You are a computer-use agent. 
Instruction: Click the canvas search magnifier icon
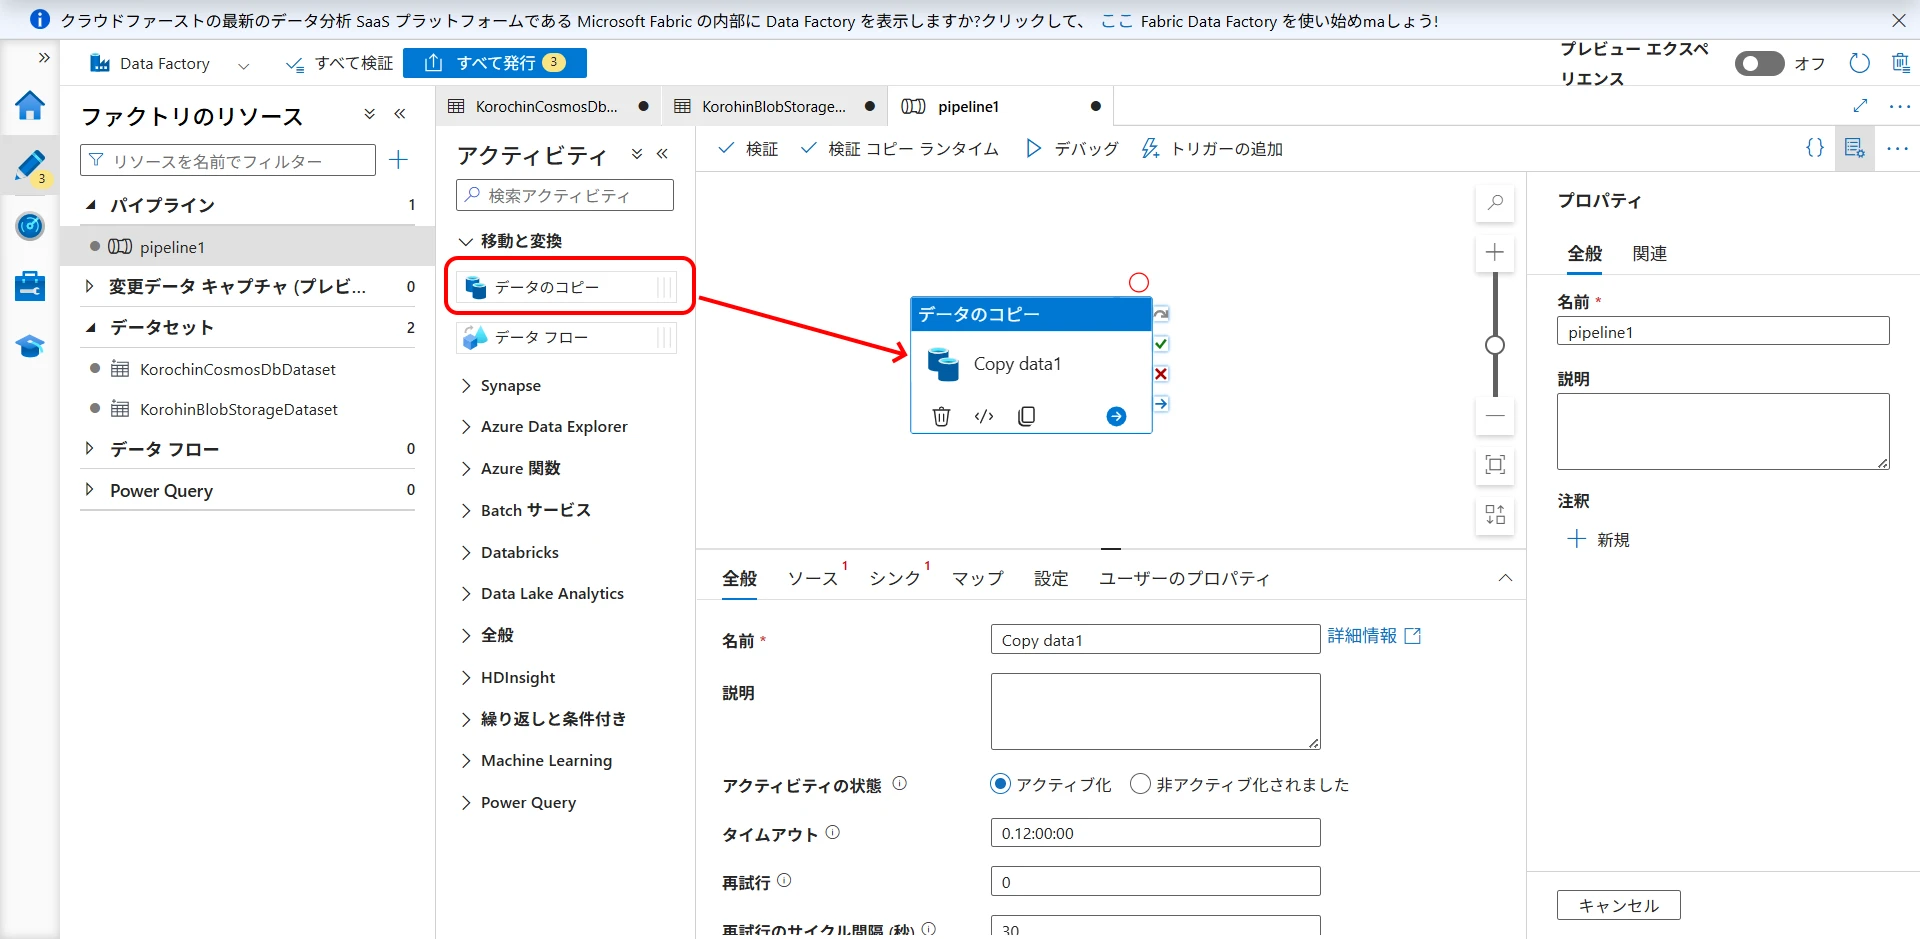tap(1495, 203)
